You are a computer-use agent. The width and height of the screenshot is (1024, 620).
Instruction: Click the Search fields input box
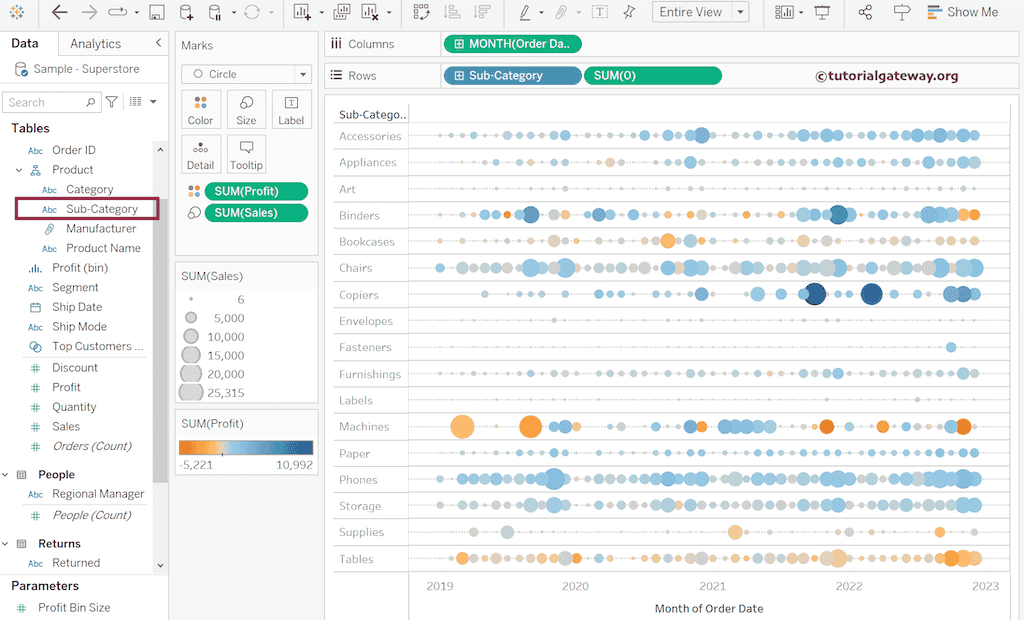(45, 102)
